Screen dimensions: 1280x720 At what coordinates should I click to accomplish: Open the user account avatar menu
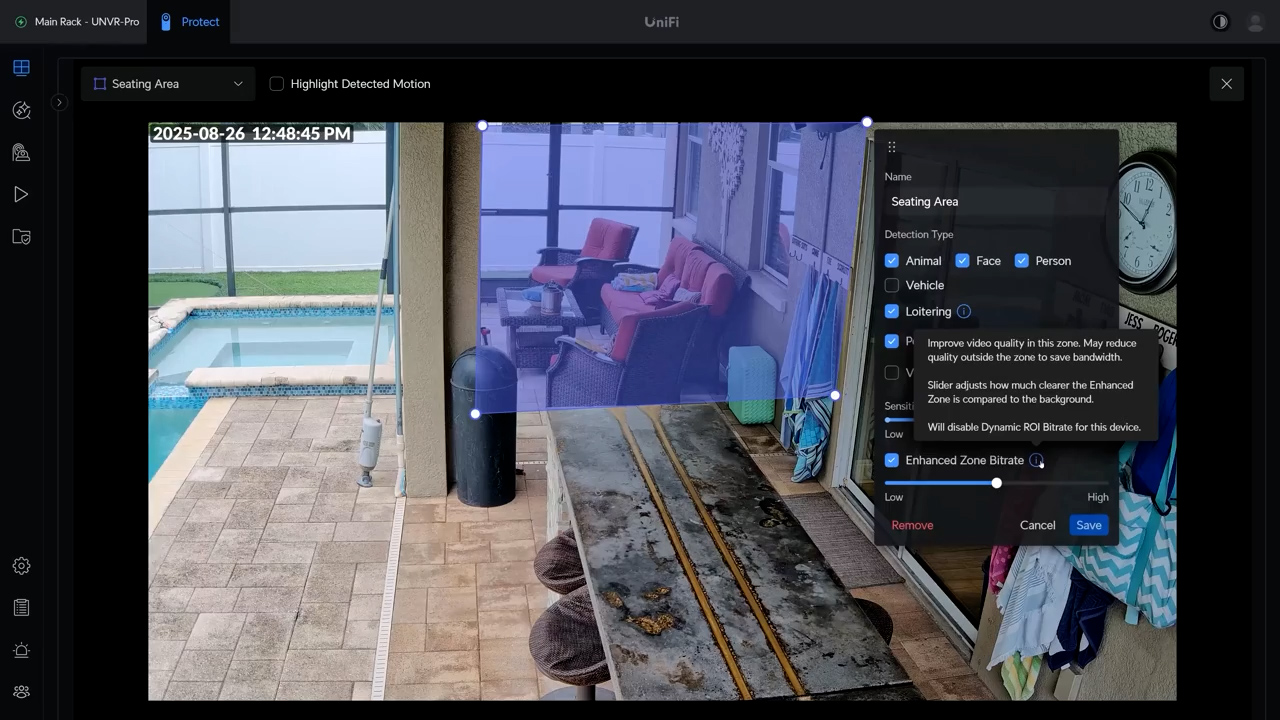[x=1255, y=22]
